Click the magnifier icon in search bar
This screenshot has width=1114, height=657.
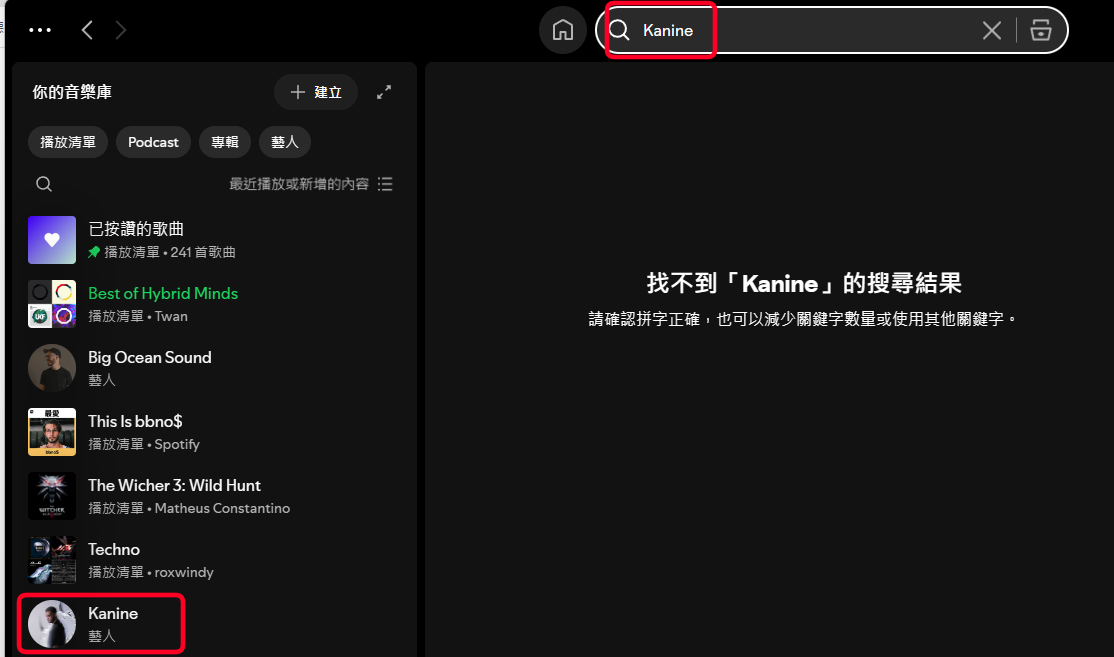point(620,30)
